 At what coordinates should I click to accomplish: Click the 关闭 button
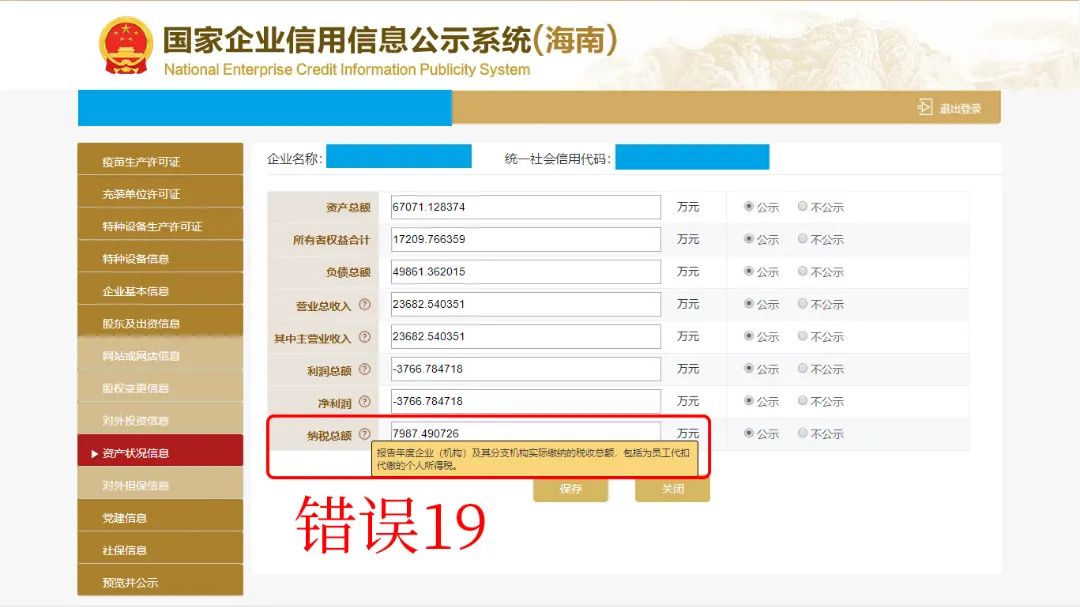(x=672, y=489)
